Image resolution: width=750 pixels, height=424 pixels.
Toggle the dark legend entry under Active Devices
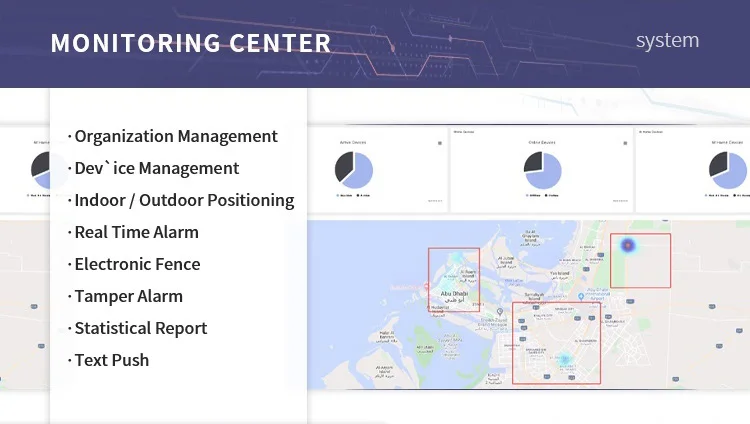click(364, 195)
